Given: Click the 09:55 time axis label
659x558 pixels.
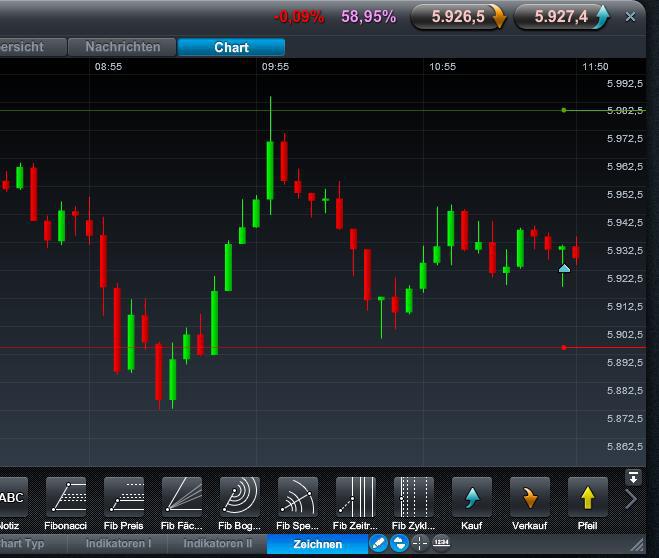Looking at the screenshot, I should [x=275, y=66].
